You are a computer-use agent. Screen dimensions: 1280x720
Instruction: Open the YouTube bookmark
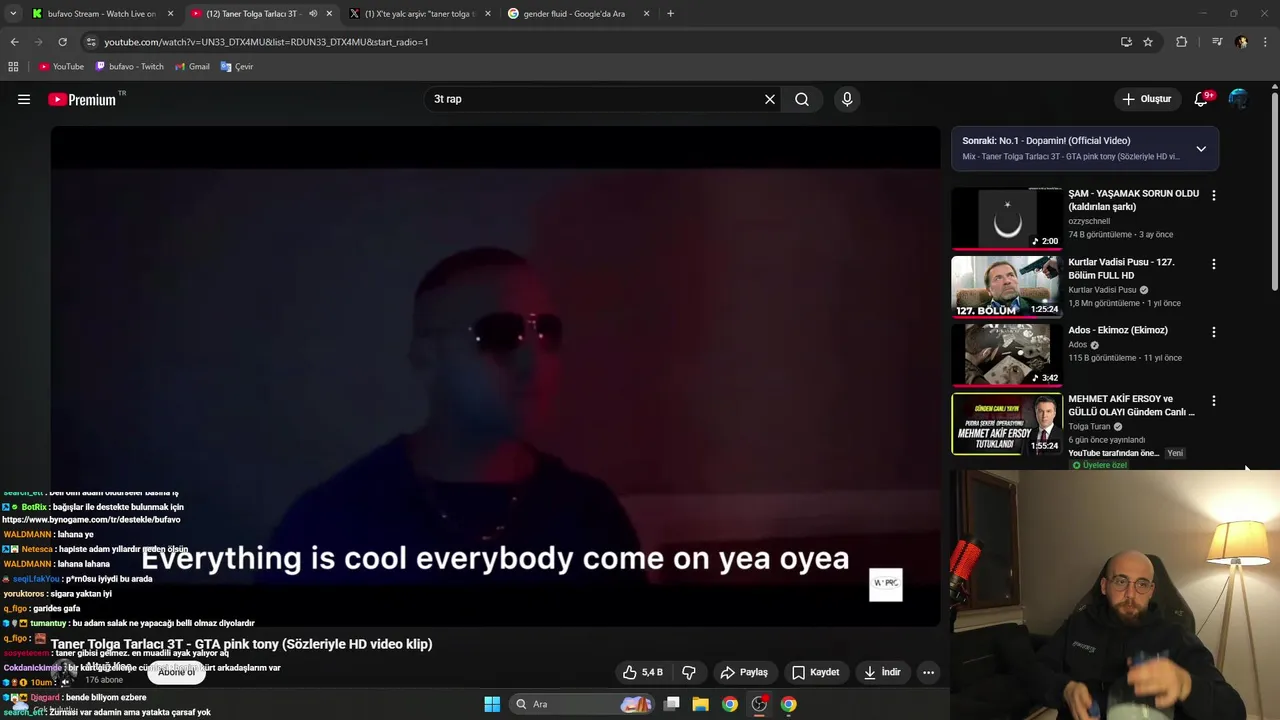[x=61, y=67]
